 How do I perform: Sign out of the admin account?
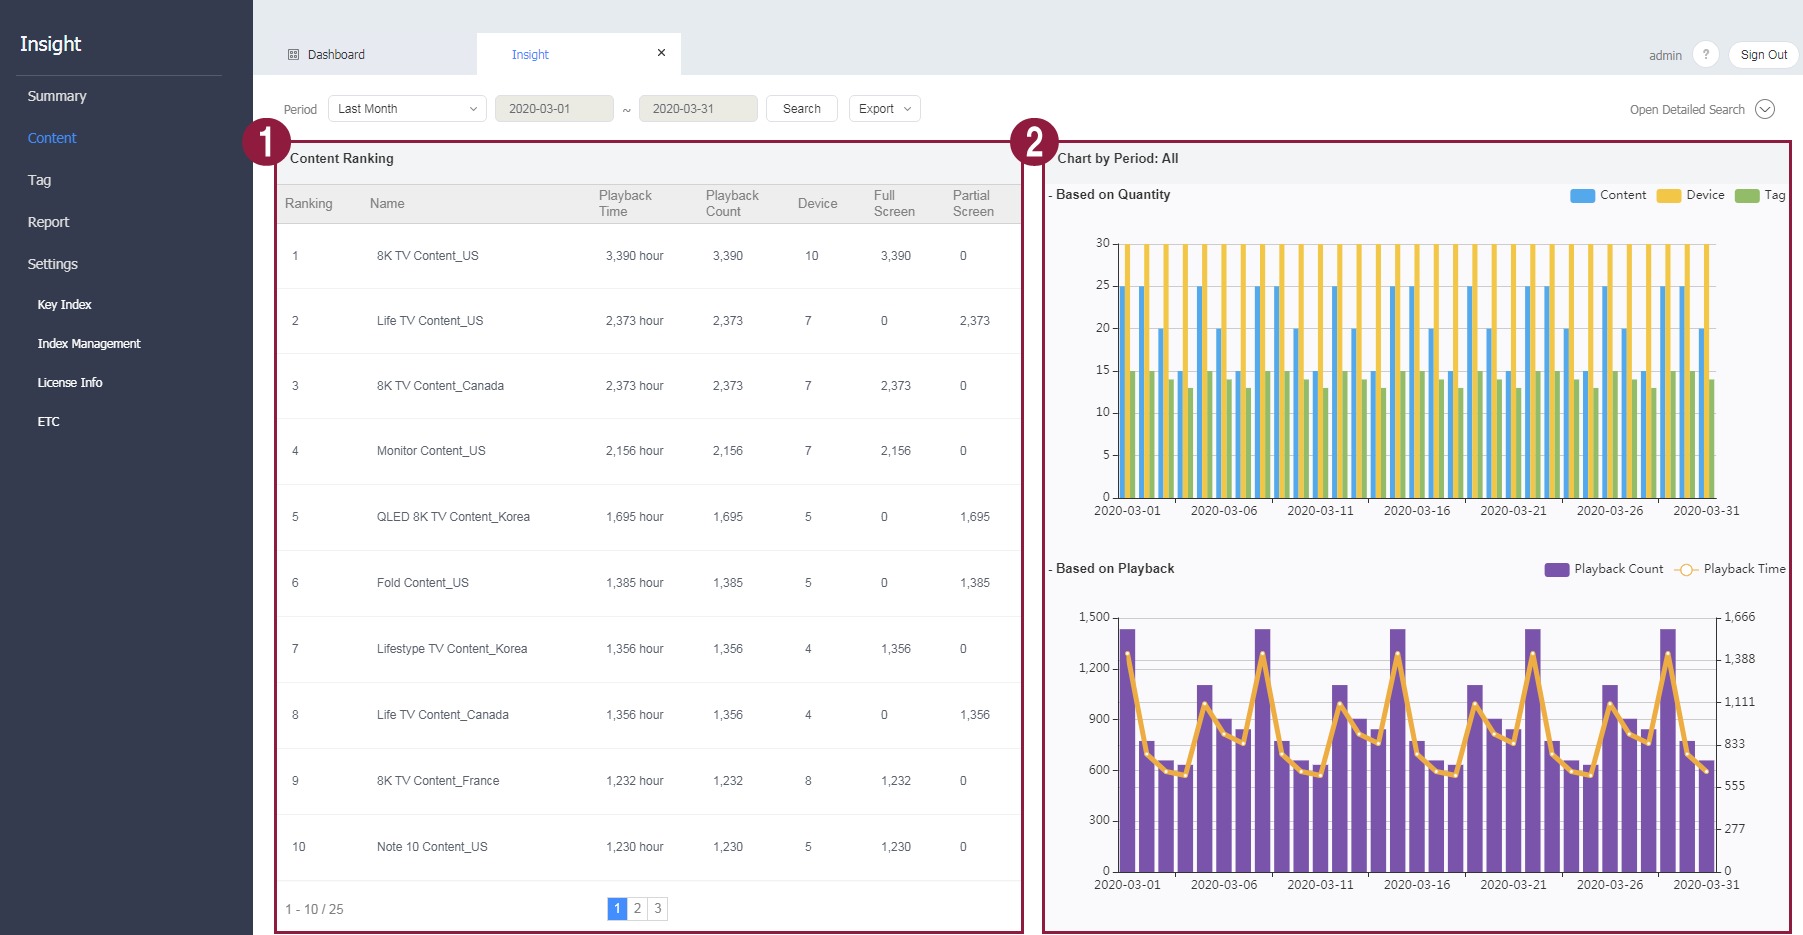[1763, 55]
